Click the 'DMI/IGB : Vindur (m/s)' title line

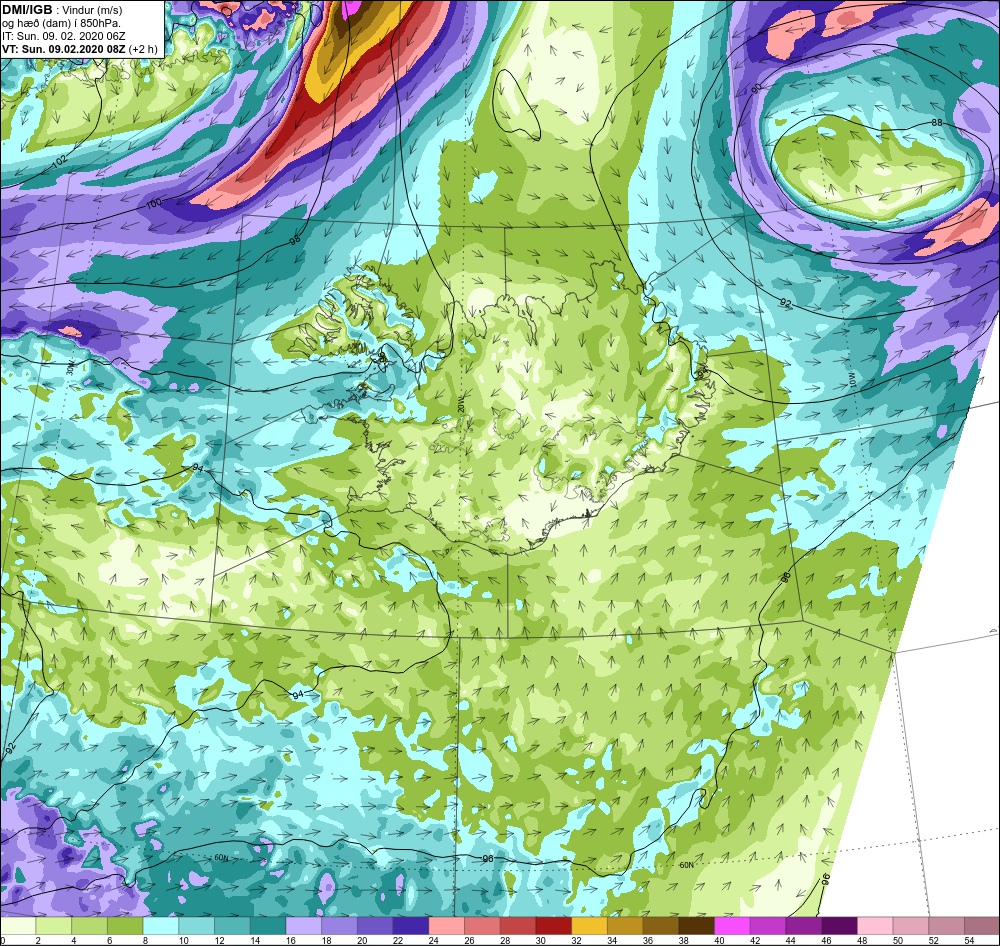[x=62, y=10]
